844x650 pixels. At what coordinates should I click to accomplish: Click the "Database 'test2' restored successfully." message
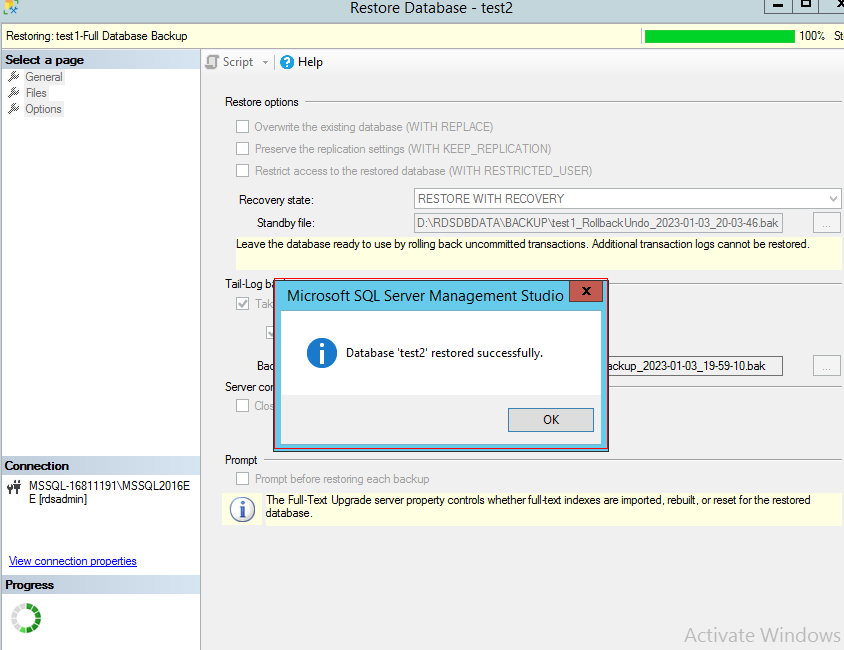click(445, 353)
